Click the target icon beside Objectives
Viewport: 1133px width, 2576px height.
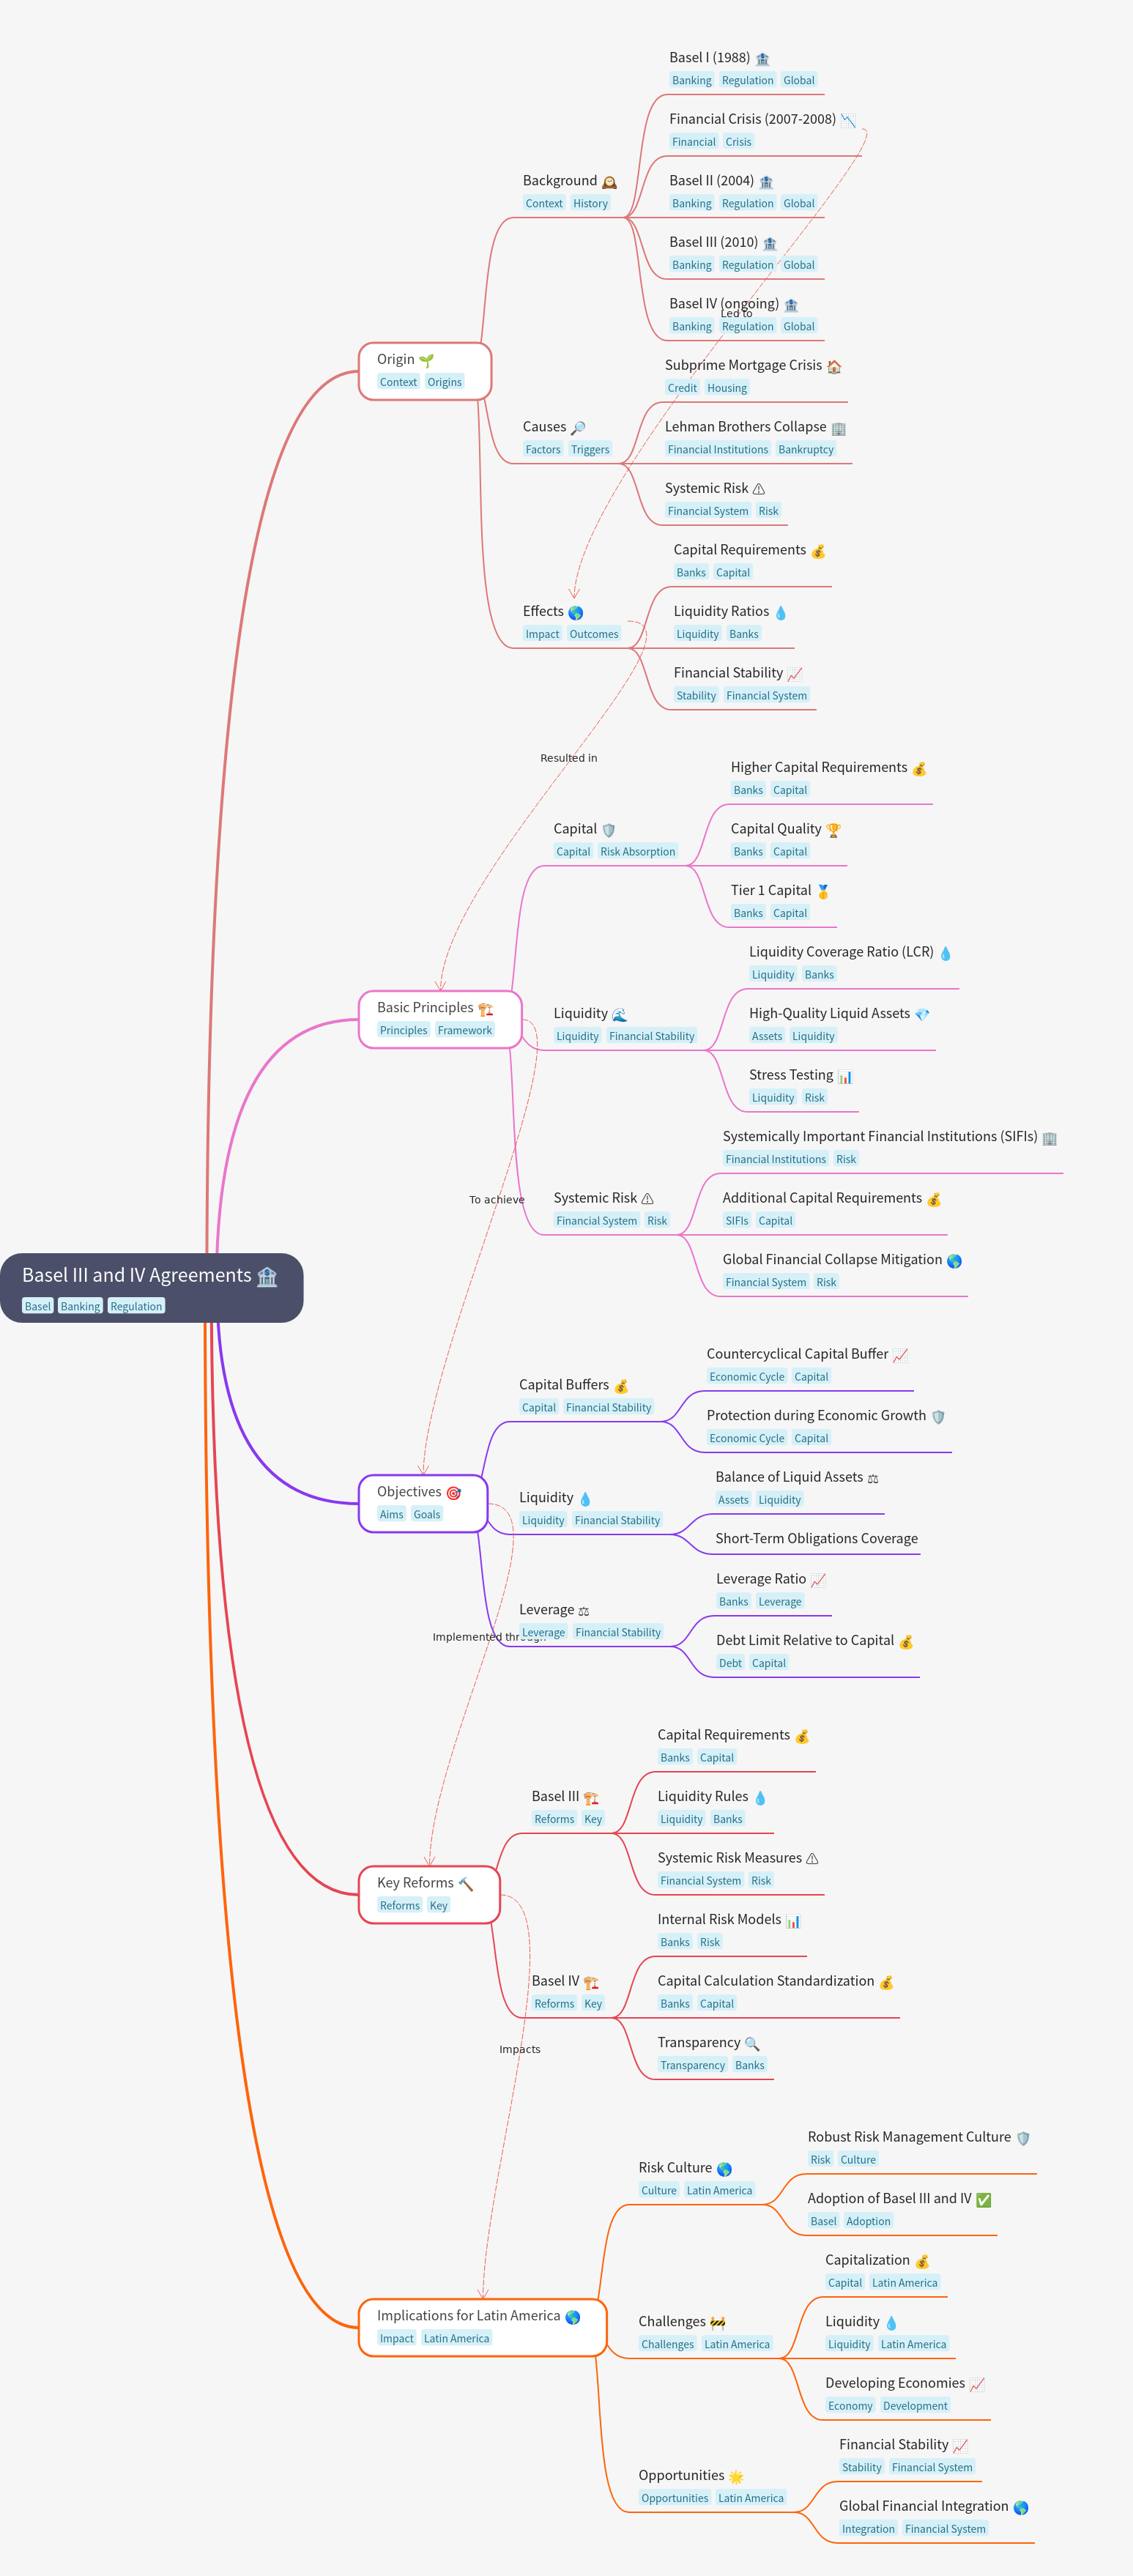[x=454, y=1493]
